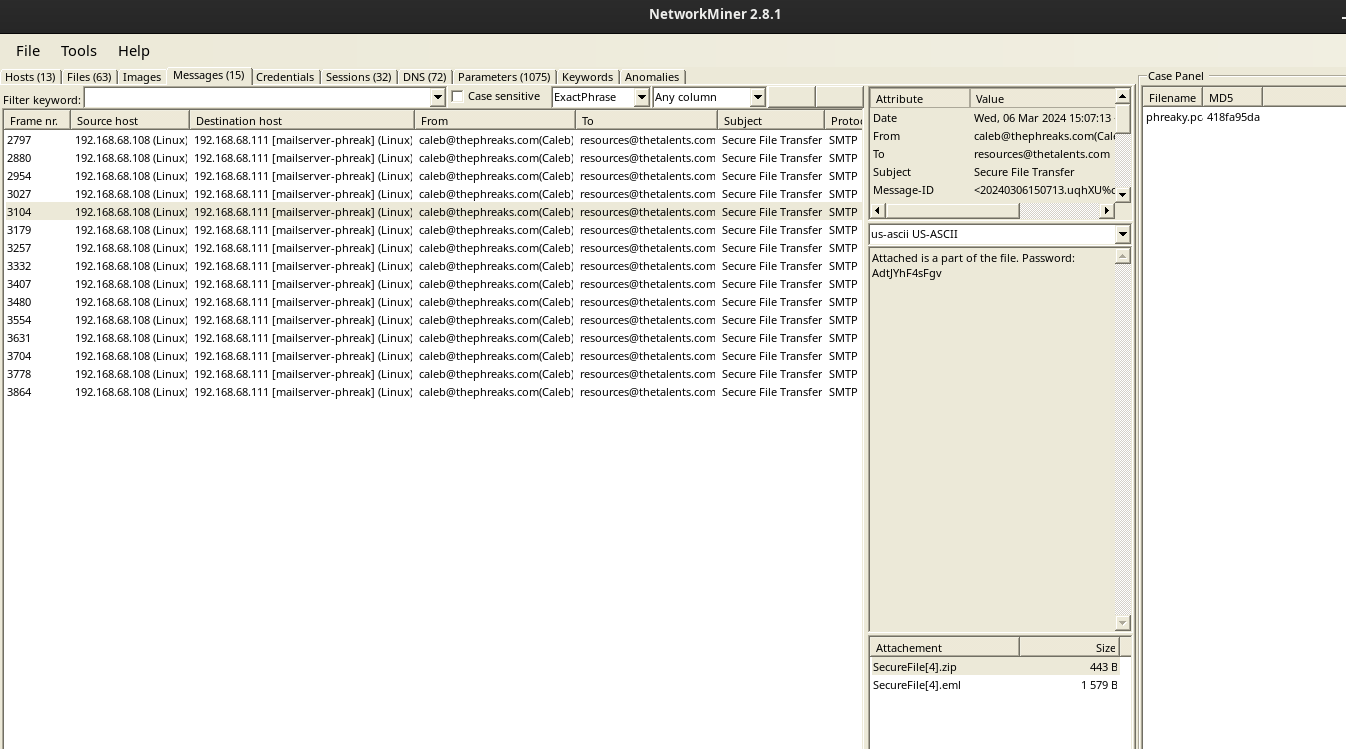Image resolution: width=1346 pixels, height=749 pixels.
Task: Select the Date attribute row
Action: (992, 118)
